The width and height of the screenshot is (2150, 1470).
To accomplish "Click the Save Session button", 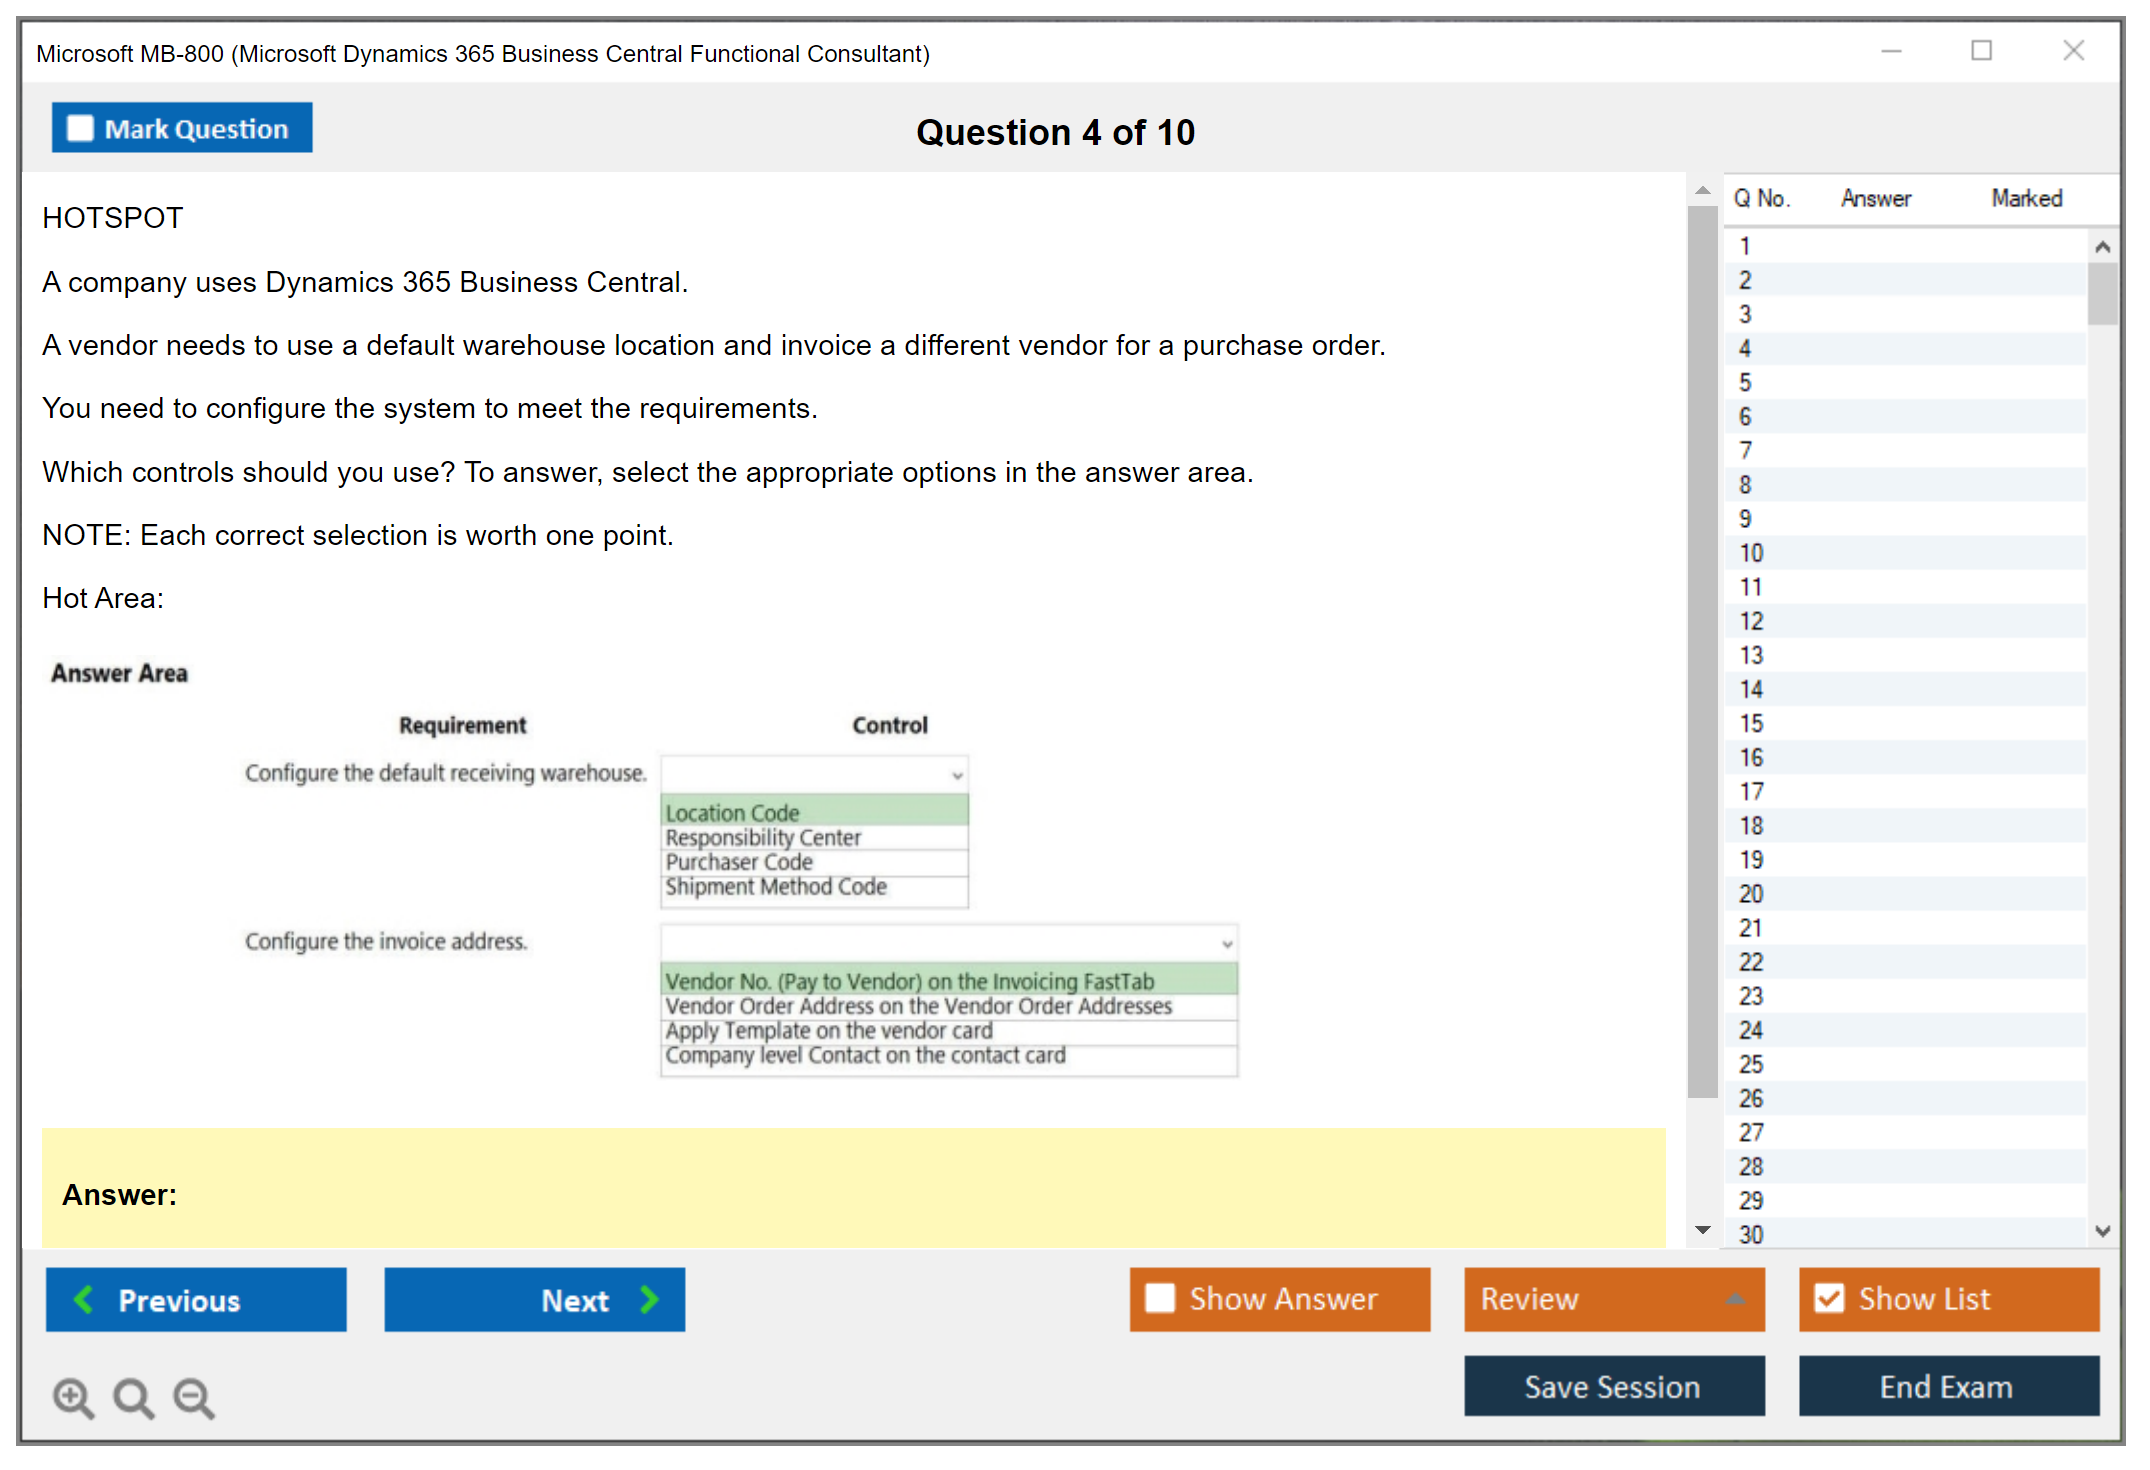I will [x=1613, y=1387].
